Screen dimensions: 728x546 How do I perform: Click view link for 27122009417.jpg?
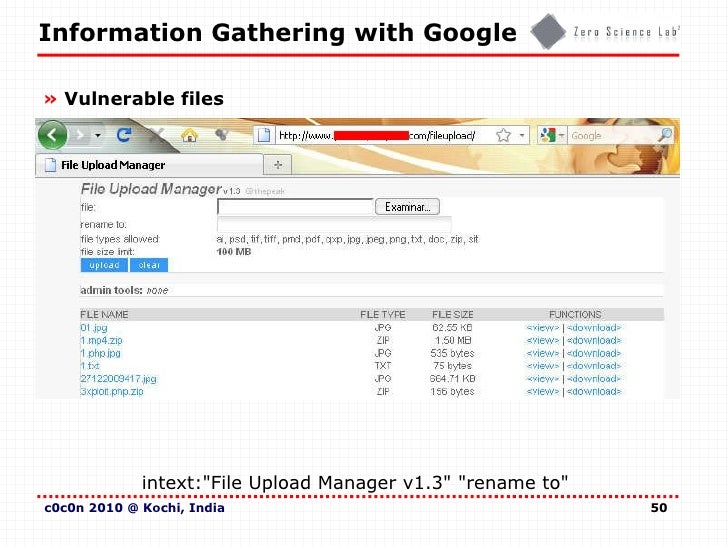[x=542, y=379]
